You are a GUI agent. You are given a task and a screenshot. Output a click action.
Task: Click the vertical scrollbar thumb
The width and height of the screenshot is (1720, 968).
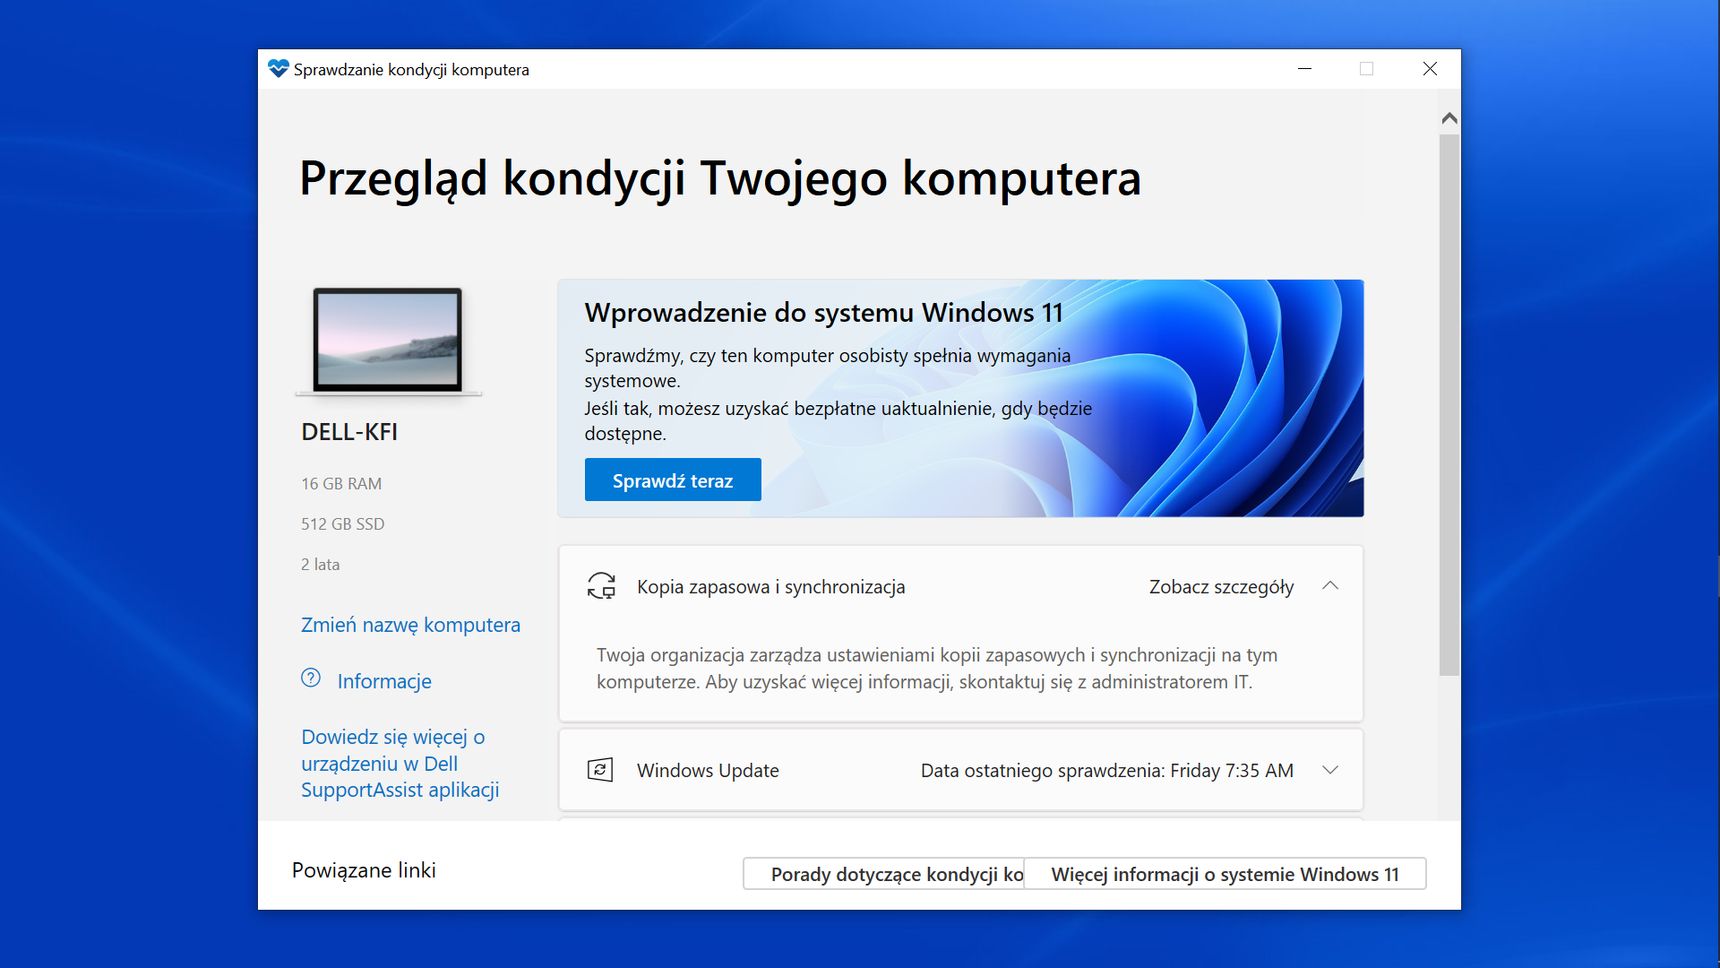1449,405
